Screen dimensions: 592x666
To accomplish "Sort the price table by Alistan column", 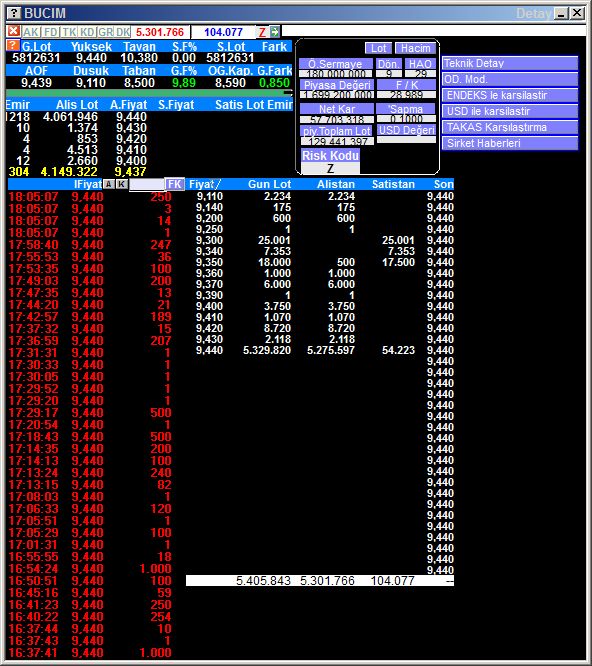I will tap(335, 184).
